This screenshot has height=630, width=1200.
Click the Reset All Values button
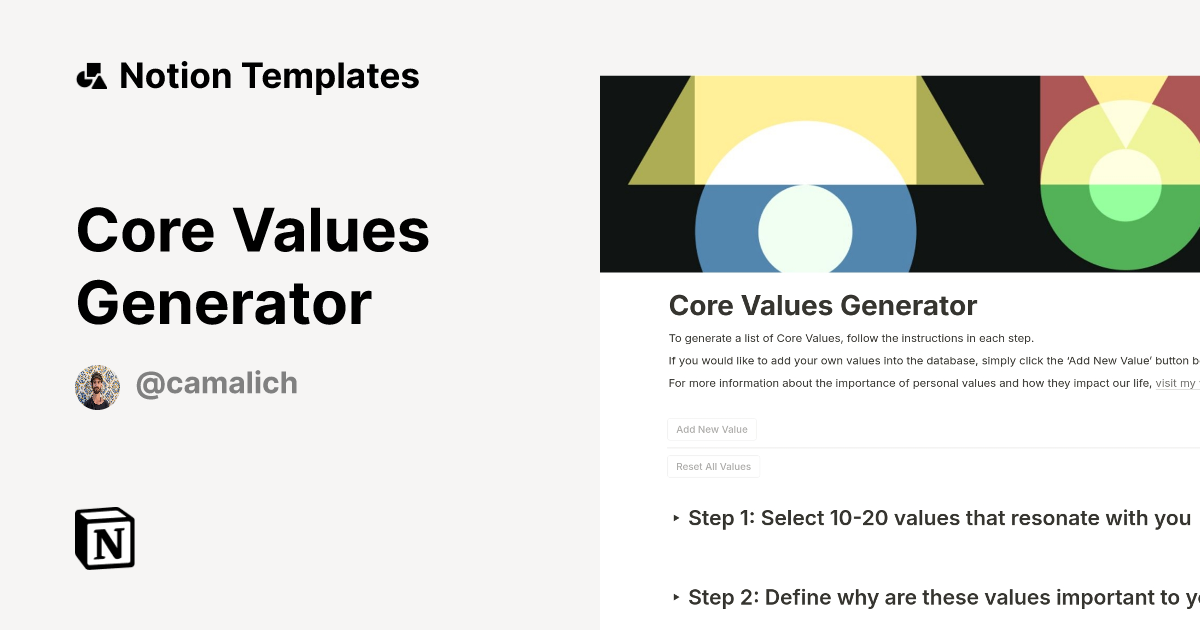[713, 466]
